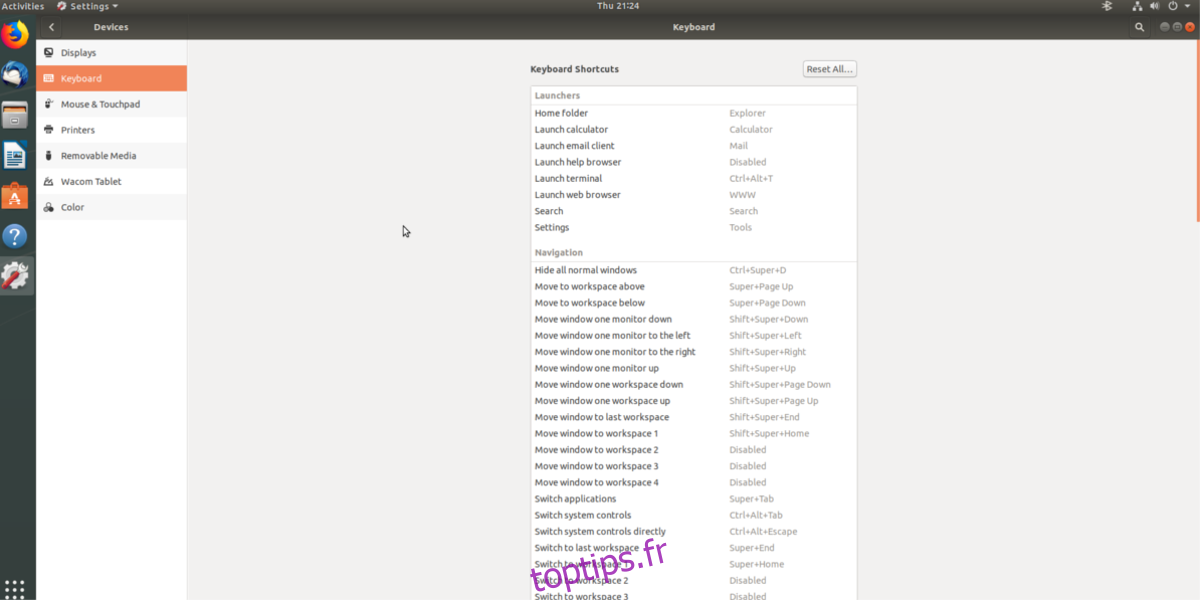Open system power menu in top bar
This screenshot has height=600, width=1200.
1172,6
